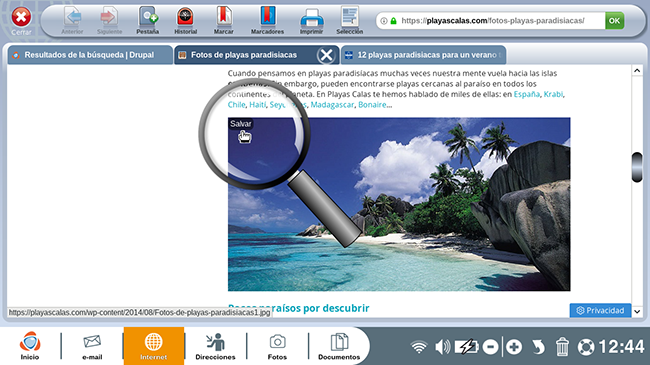Go back with the Anterior arrow

tap(73, 20)
